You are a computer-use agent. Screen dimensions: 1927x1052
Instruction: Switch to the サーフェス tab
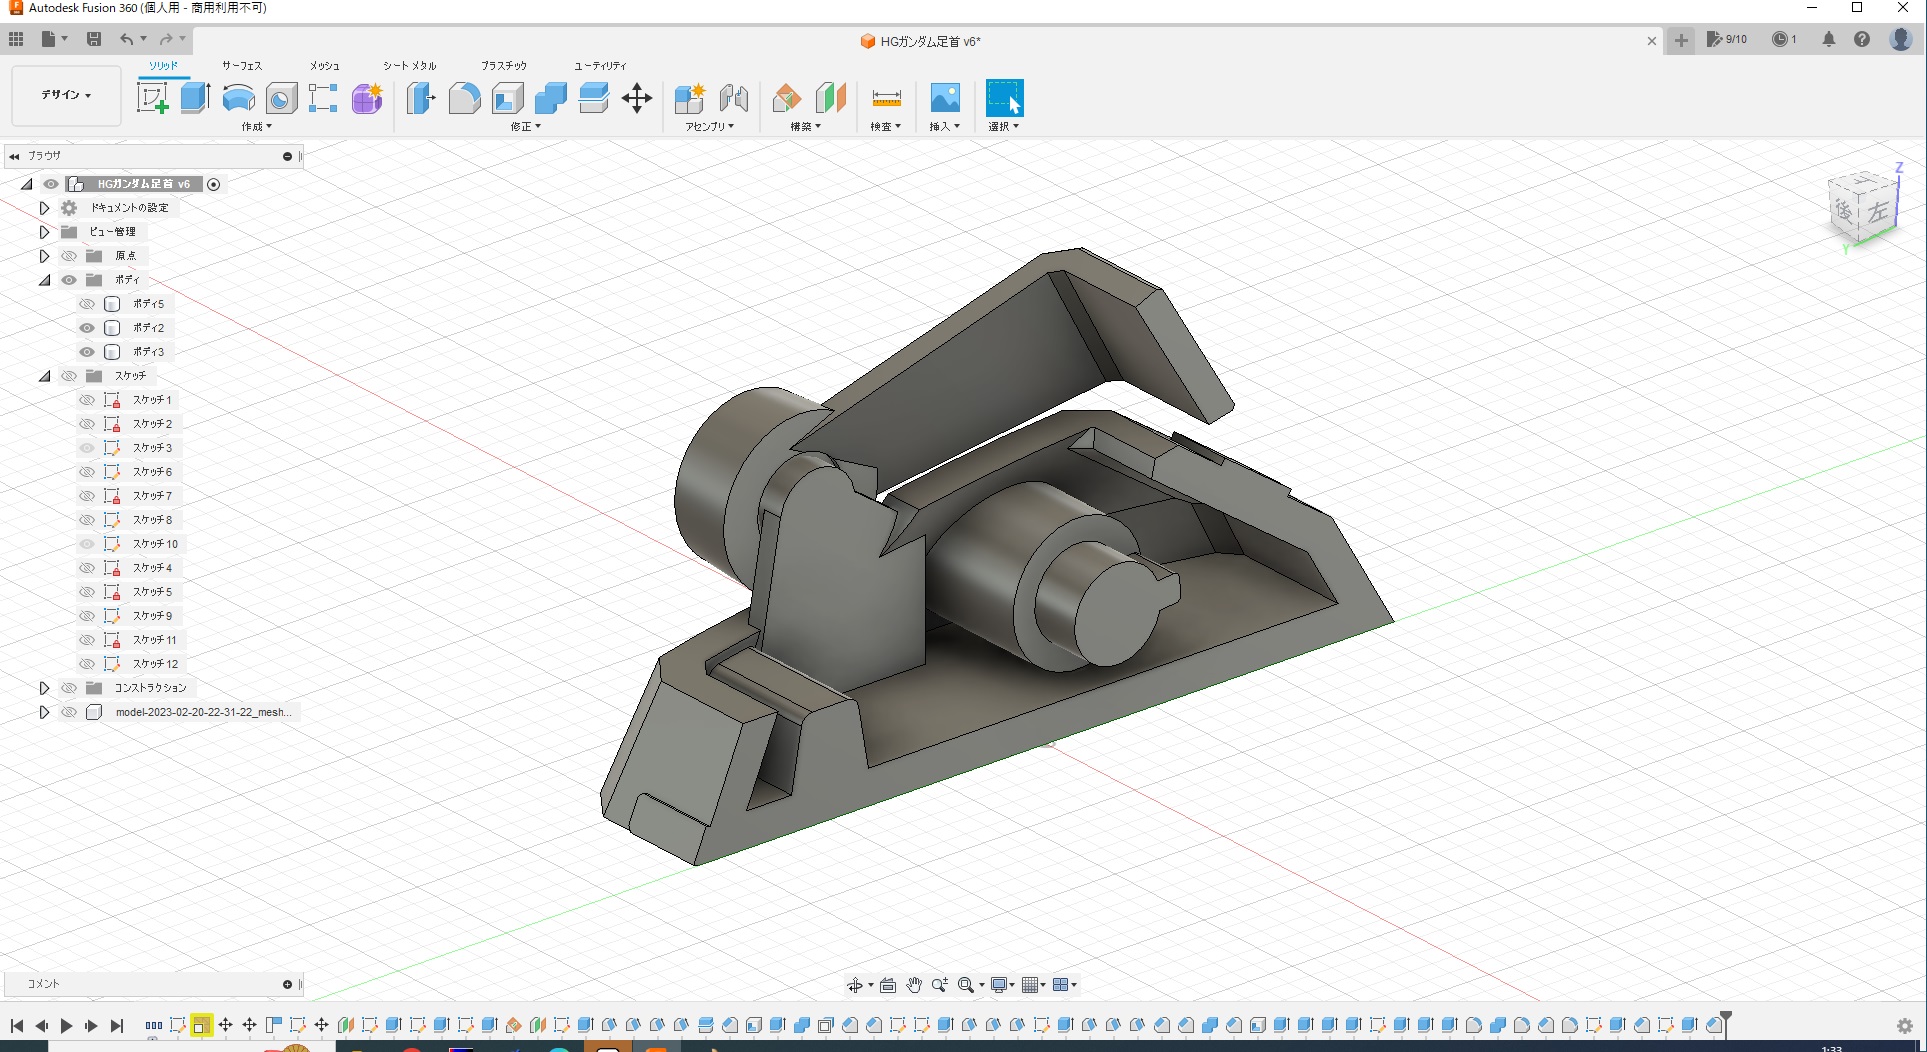click(x=241, y=66)
